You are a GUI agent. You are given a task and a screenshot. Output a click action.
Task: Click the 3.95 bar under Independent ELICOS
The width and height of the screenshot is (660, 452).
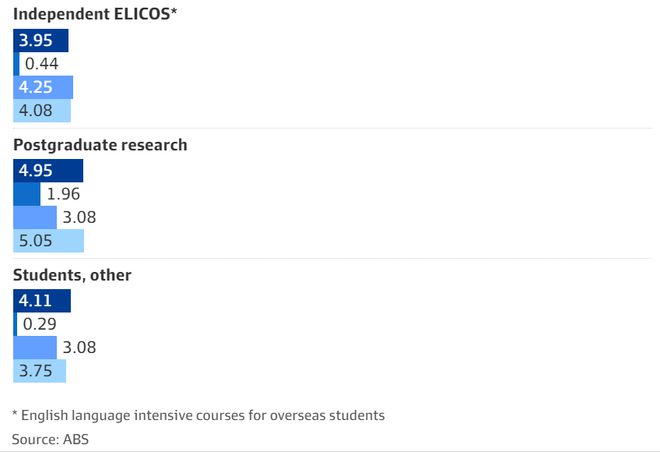coord(41,40)
